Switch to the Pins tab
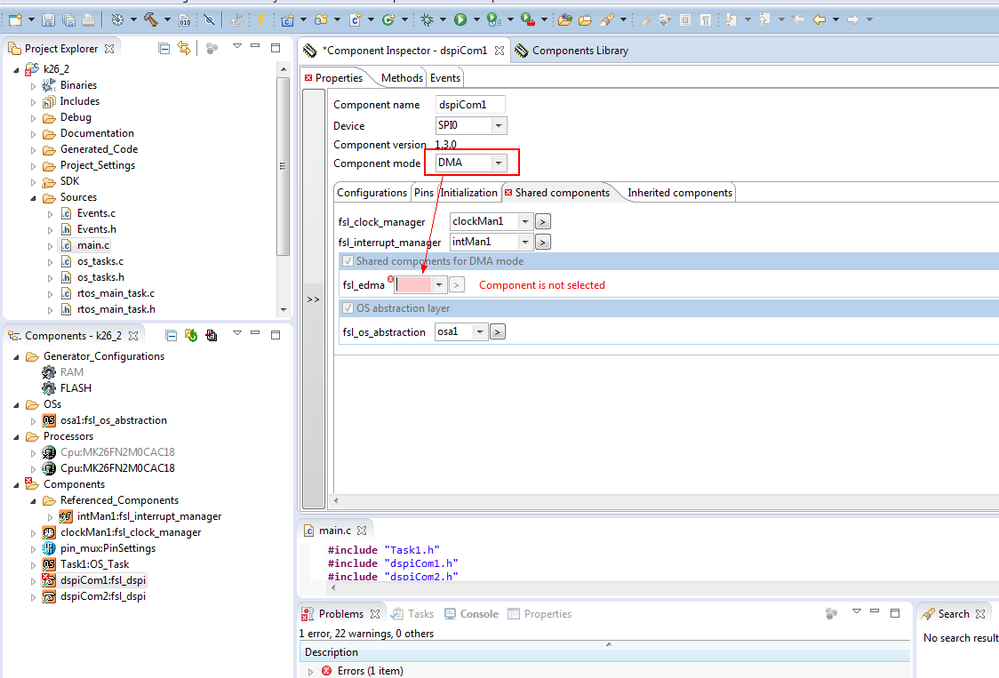The image size is (999, 678). [x=424, y=192]
